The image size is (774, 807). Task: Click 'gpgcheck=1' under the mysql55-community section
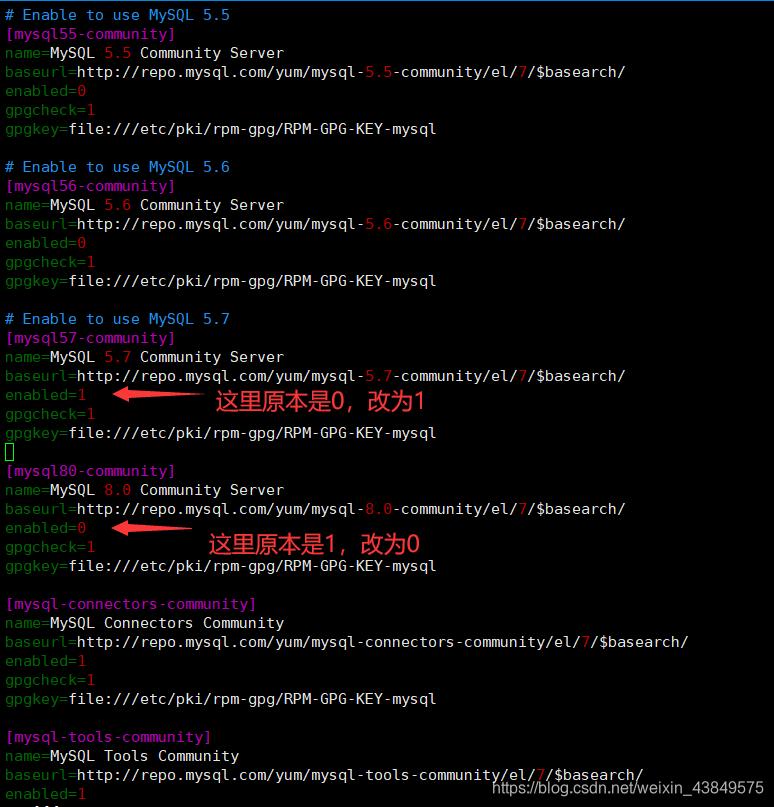50,110
